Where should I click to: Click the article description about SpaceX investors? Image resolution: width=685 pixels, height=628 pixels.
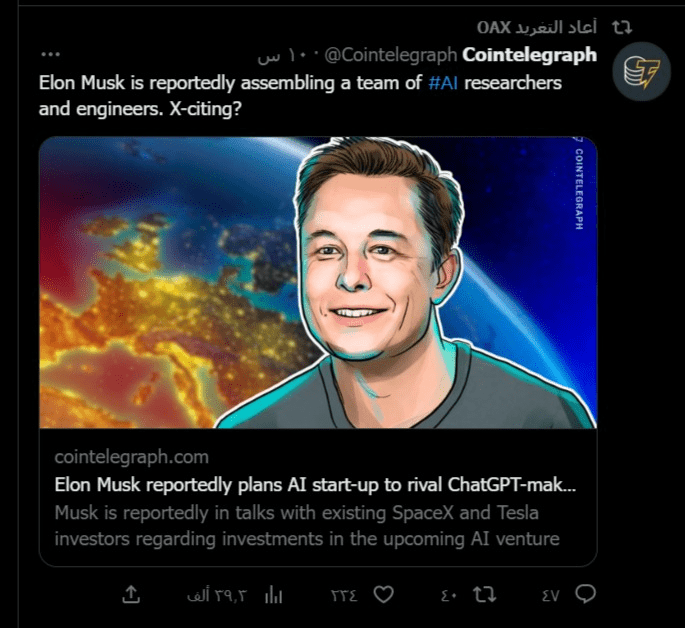307,525
